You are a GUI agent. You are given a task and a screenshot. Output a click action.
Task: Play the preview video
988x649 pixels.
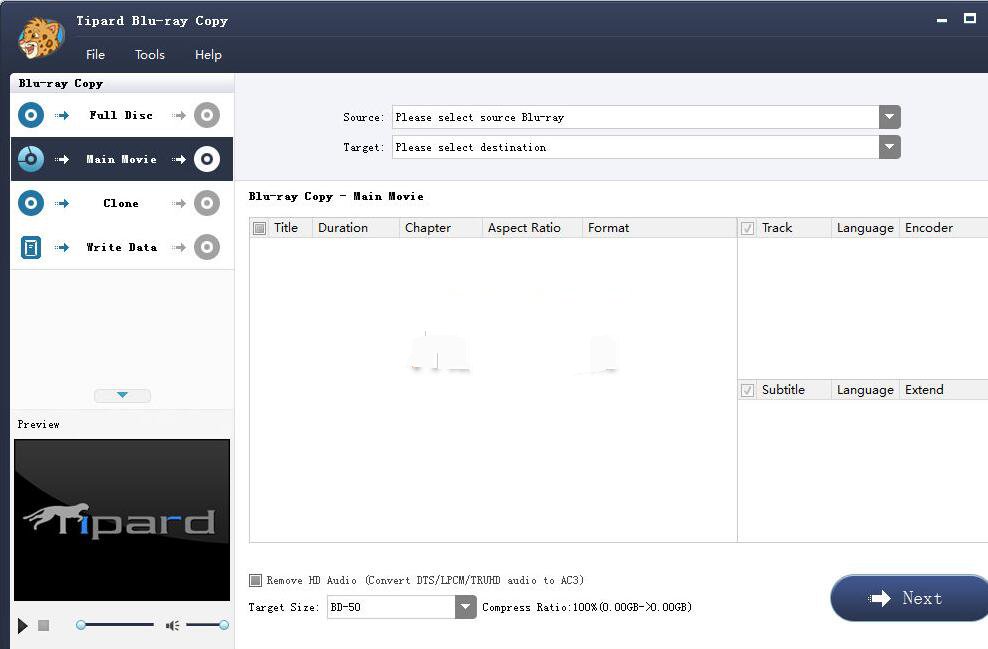[x=23, y=626]
